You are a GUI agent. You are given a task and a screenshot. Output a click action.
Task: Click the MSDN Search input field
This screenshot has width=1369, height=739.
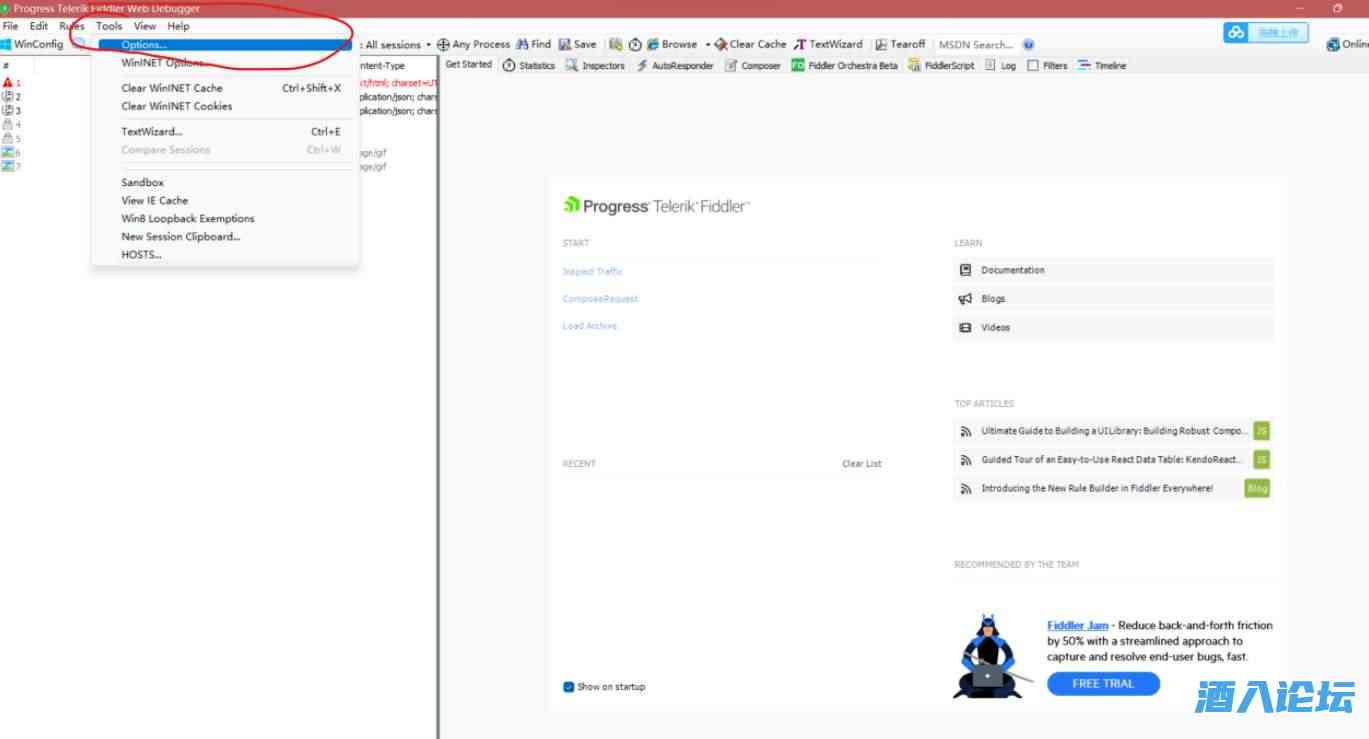[x=976, y=45]
